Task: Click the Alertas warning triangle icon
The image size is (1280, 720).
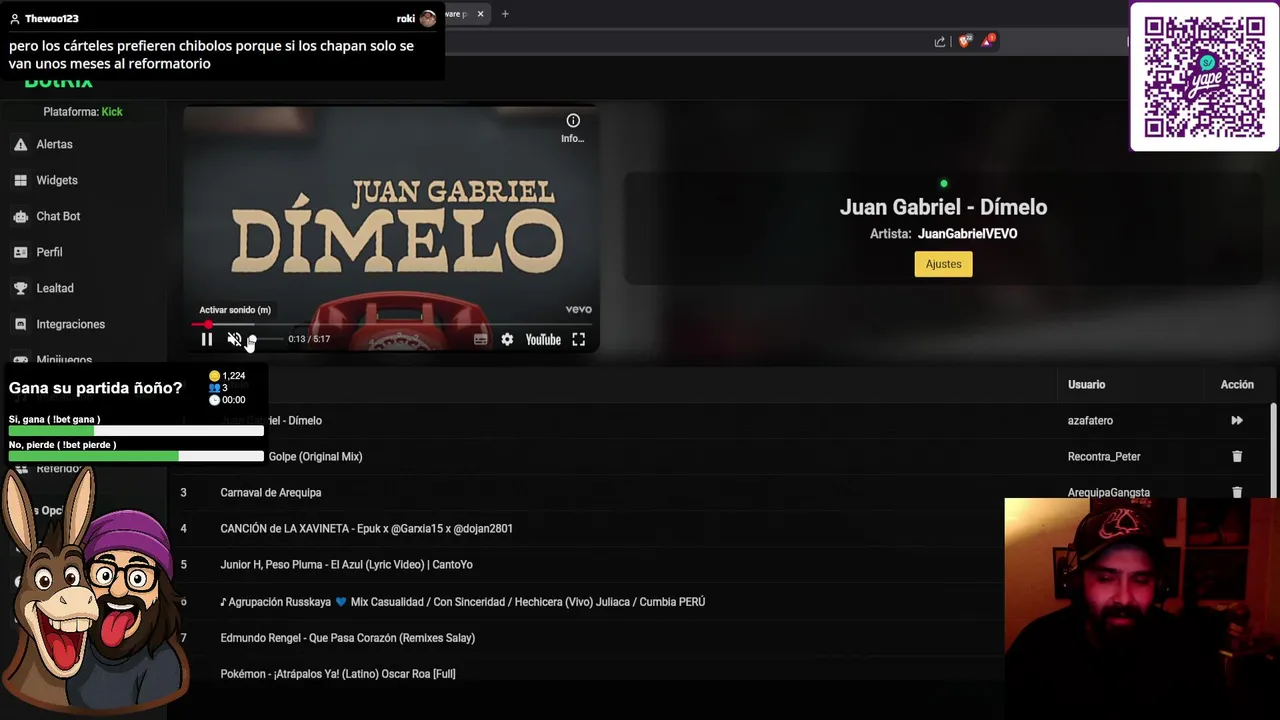Action: [20, 144]
